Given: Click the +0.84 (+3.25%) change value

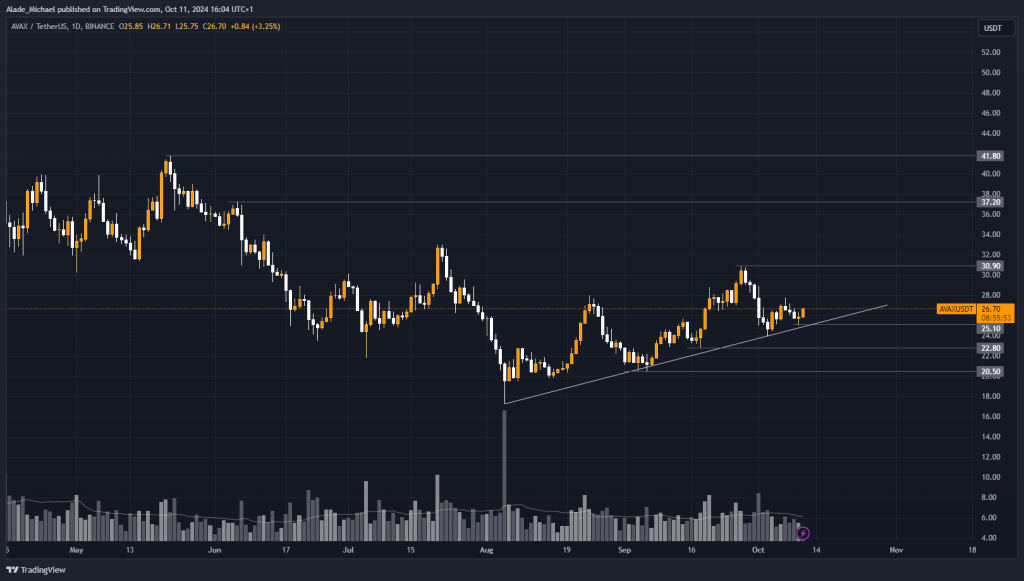Looking at the screenshot, I should 255,27.
